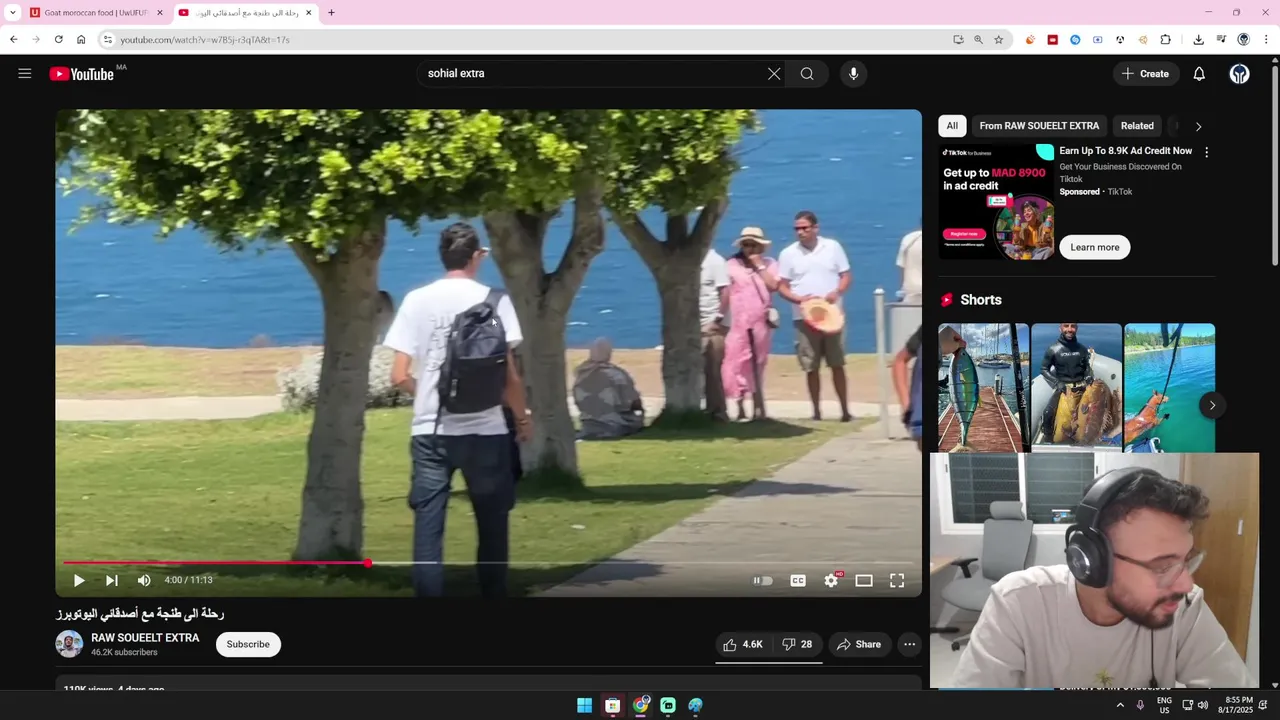Skip to the next video
The image size is (1280, 720).
click(112, 580)
